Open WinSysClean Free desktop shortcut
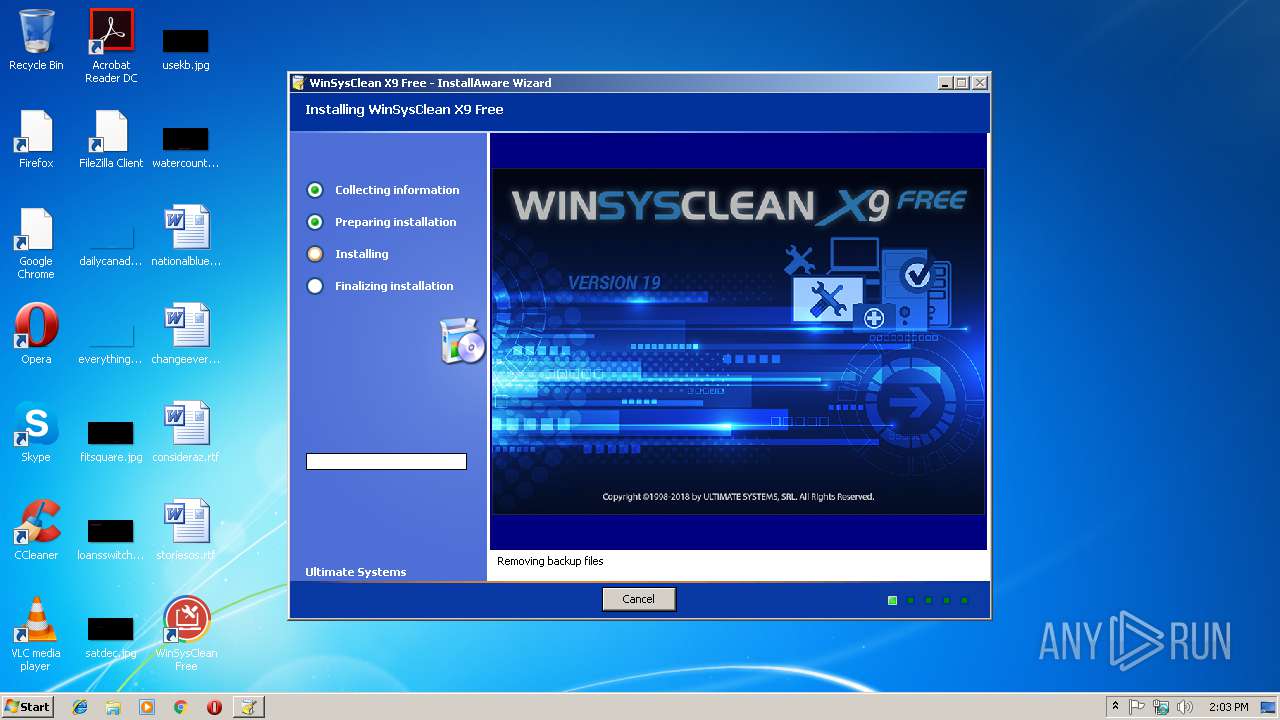Image resolution: width=1280 pixels, height=720 pixels. point(186,634)
